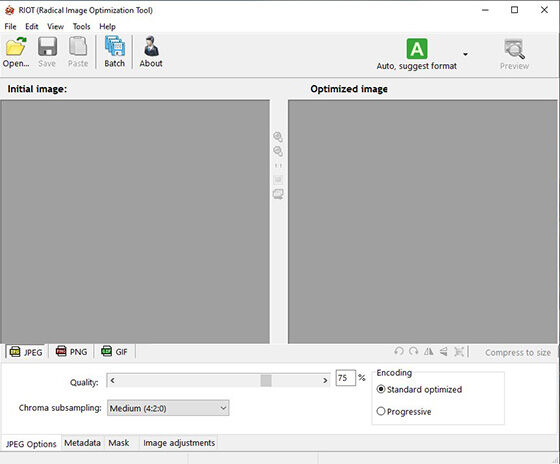
Task: Select Standard optimized encoding
Action: pos(419,389)
